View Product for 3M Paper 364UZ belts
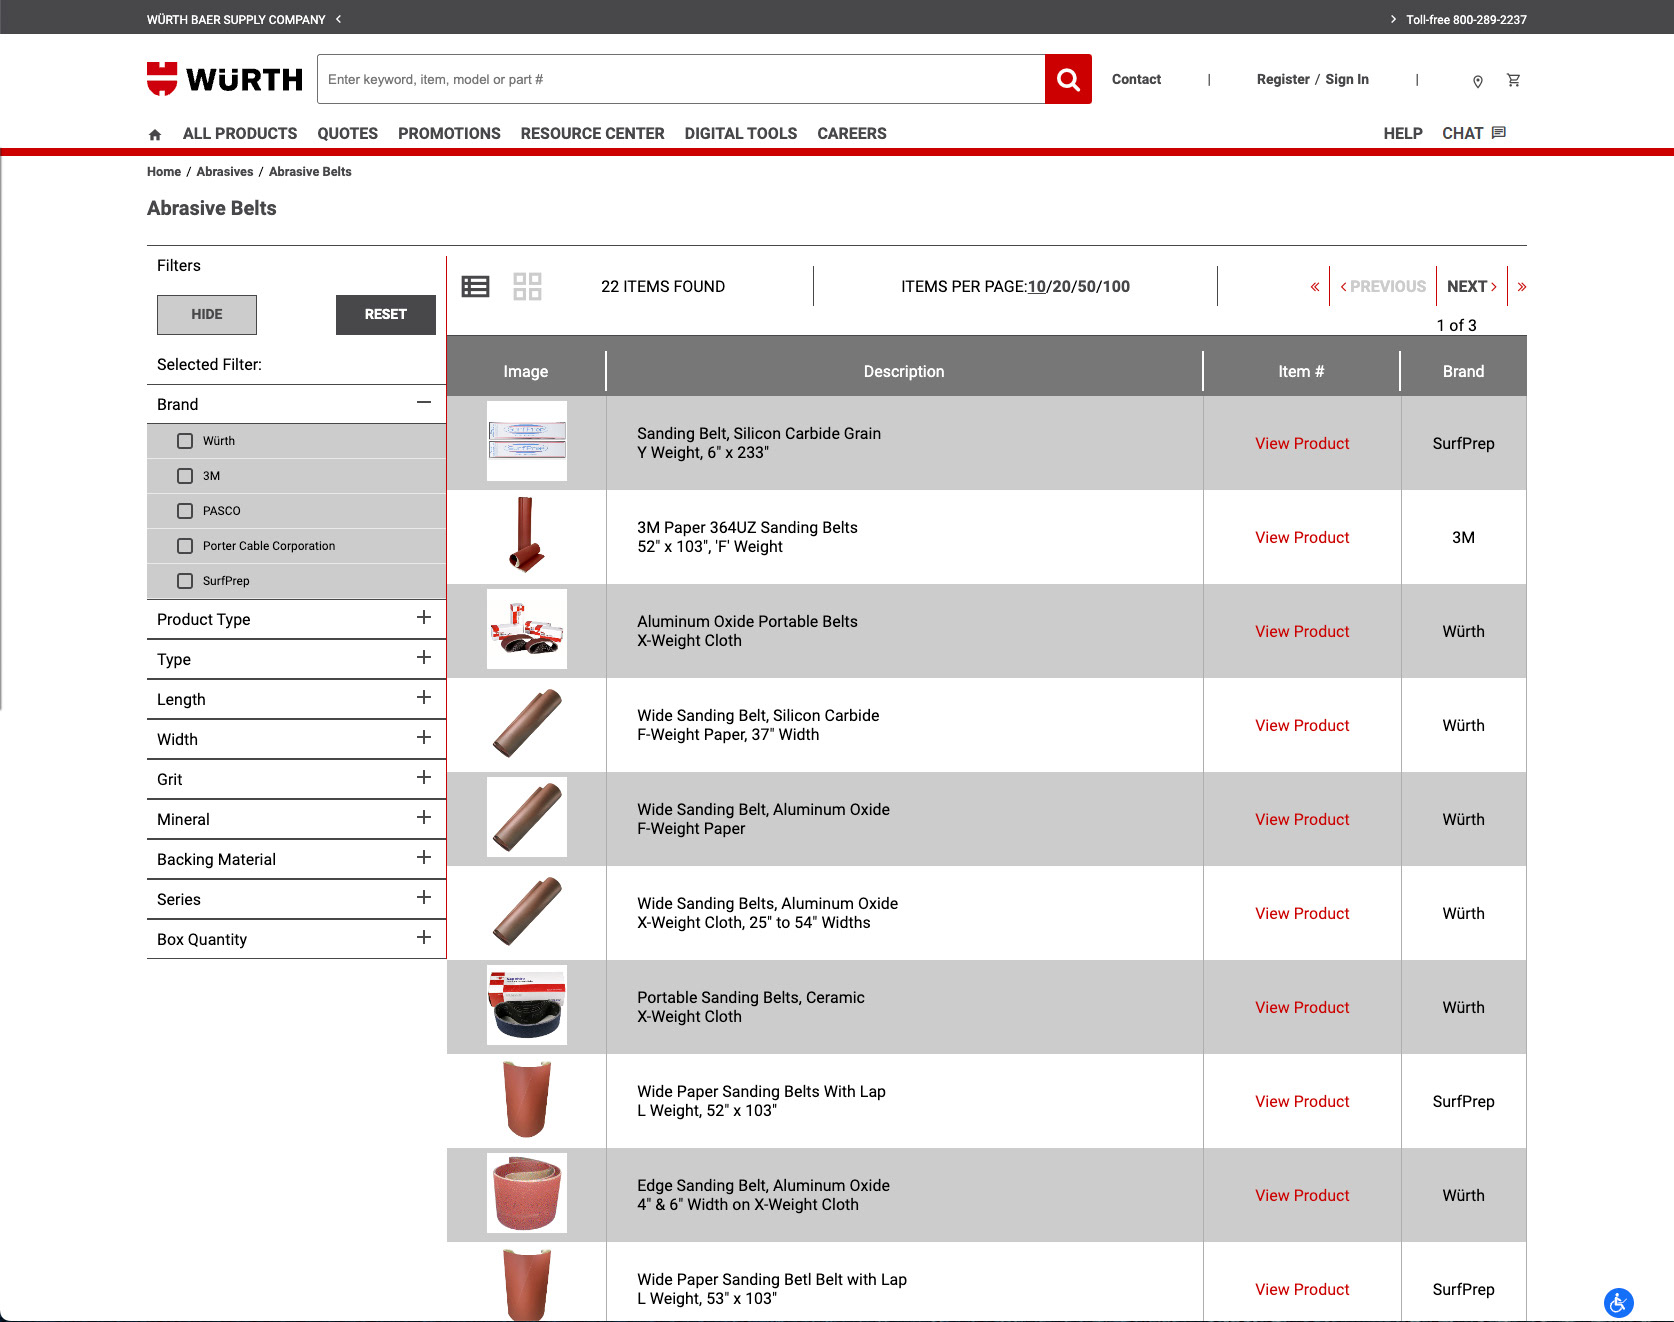1674x1322 pixels. tap(1302, 538)
